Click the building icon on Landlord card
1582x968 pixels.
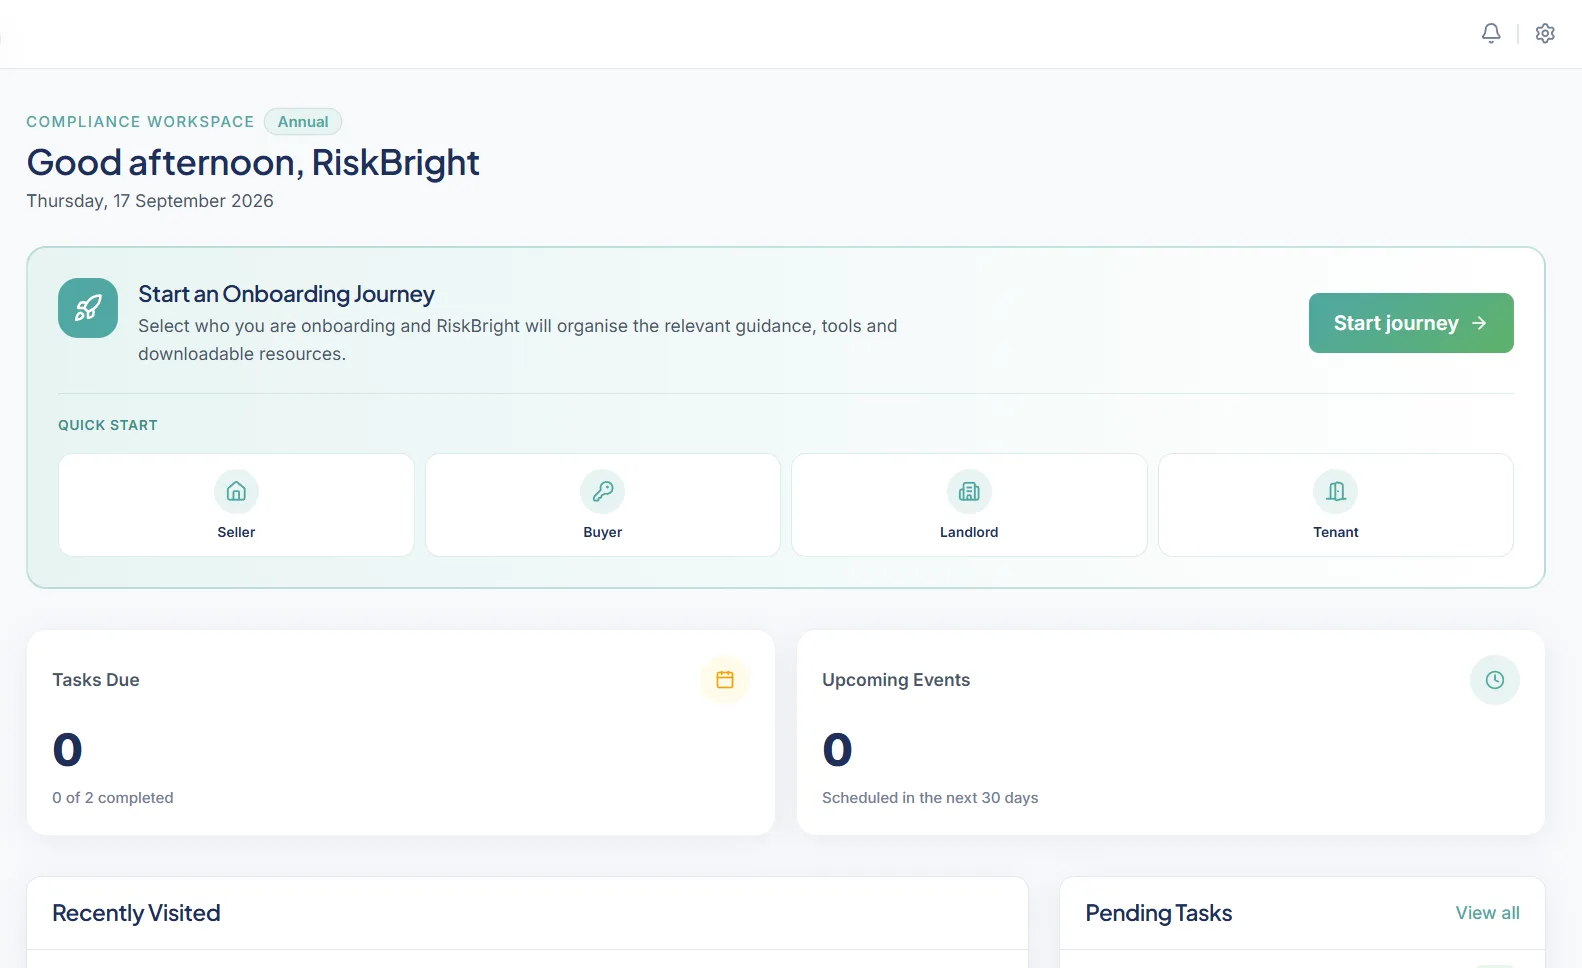[969, 491]
